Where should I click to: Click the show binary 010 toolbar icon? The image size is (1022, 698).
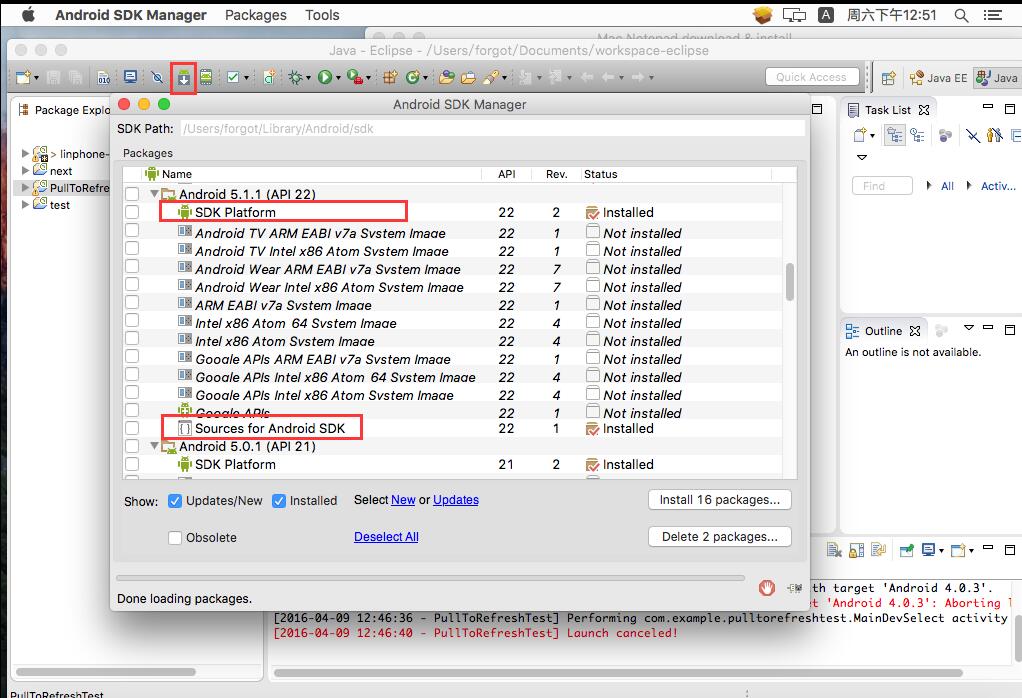pyautogui.click(x=104, y=78)
